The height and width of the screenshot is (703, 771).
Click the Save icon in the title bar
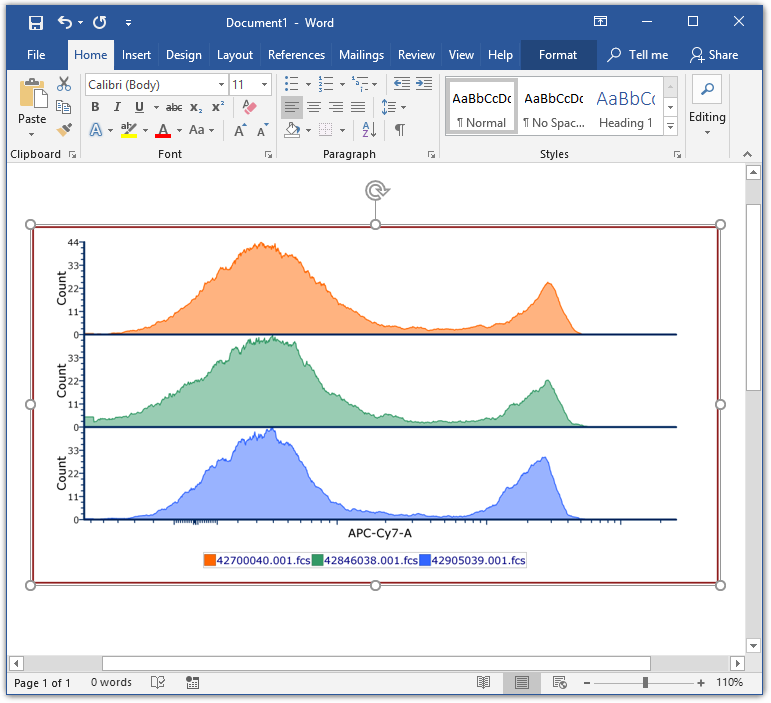coord(35,22)
